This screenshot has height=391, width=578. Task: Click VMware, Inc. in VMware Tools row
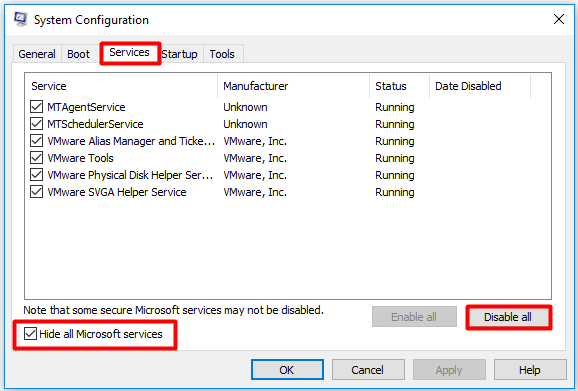point(255,158)
